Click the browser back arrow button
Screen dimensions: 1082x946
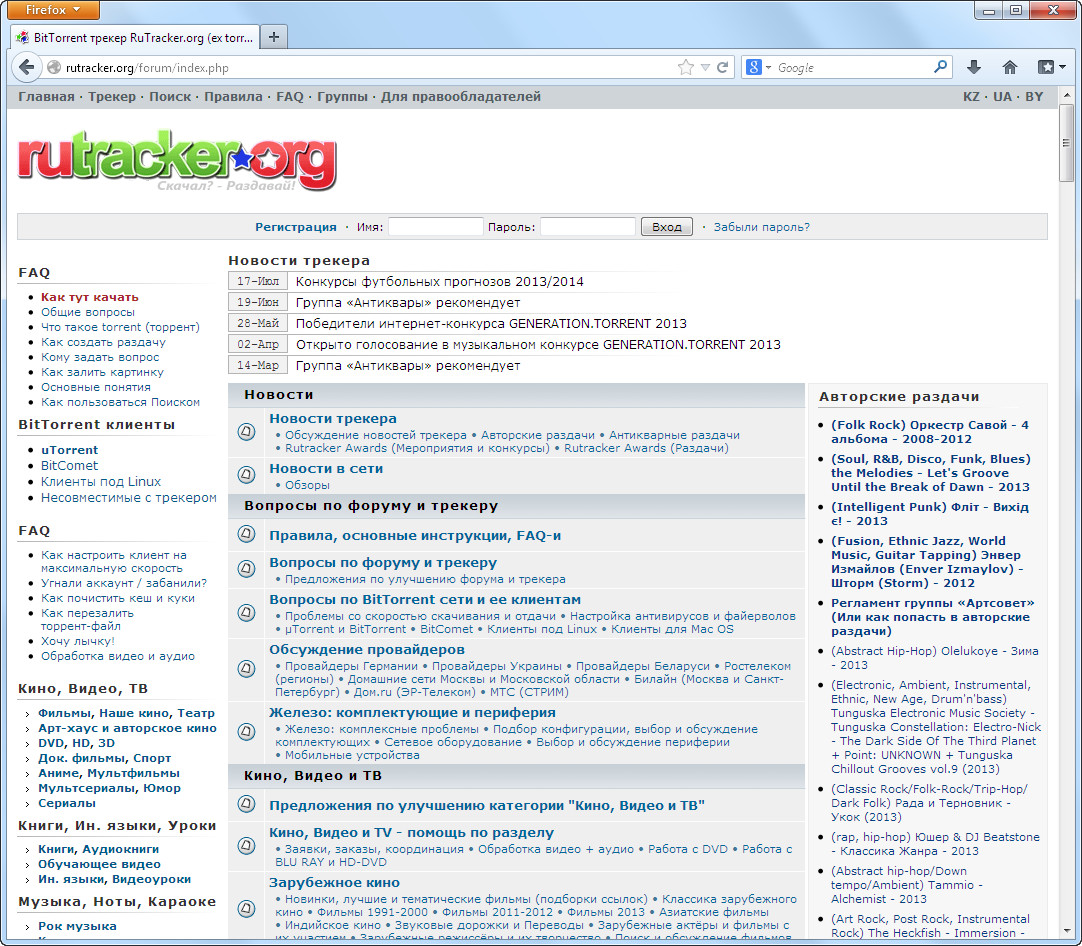tap(26, 67)
